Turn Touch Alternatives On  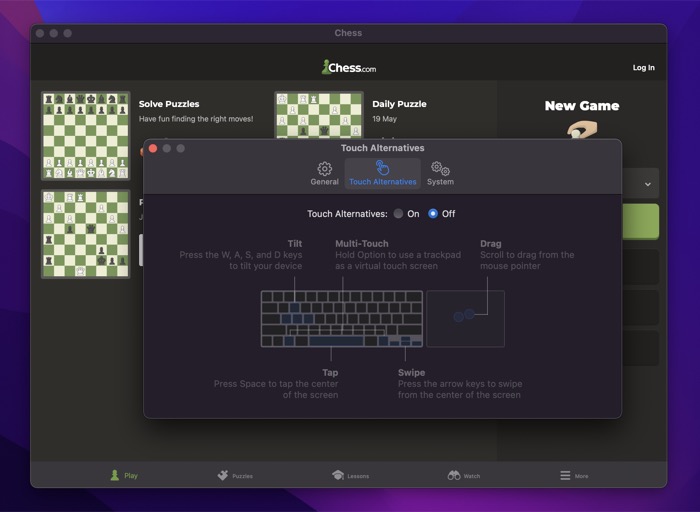click(x=398, y=214)
